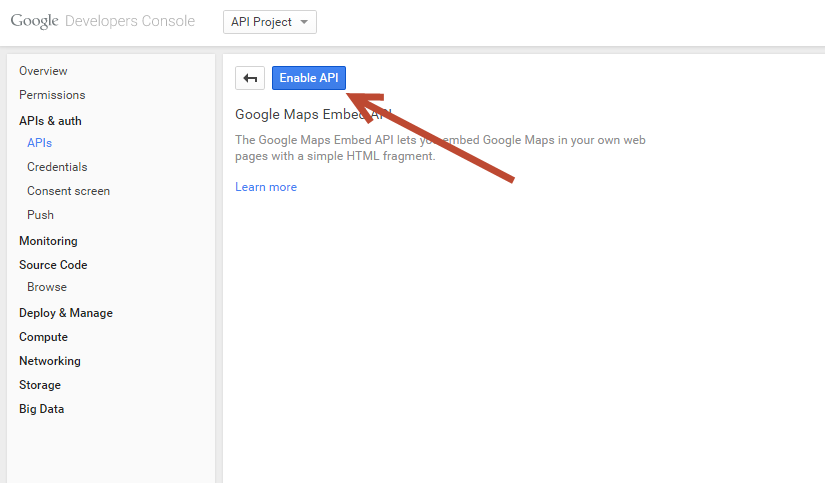Open the Learn more link
The height and width of the screenshot is (483, 825).
pyautogui.click(x=266, y=187)
